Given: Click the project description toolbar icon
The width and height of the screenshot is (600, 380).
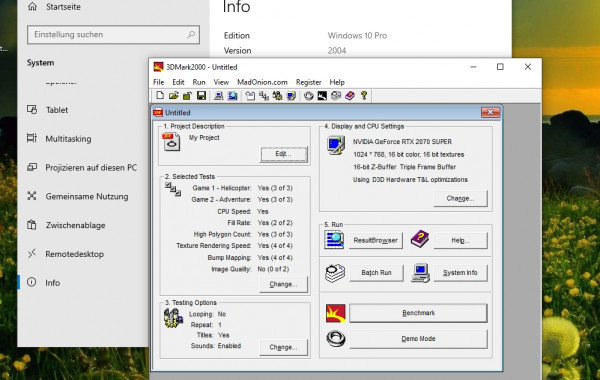Looking at the screenshot, I should click(250, 95).
